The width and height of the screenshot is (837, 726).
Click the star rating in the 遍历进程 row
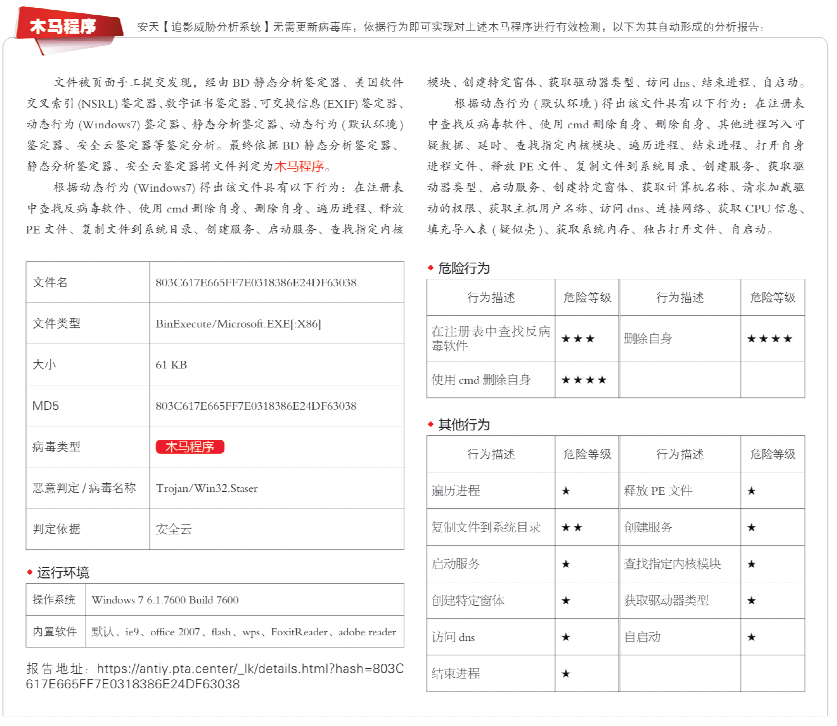(x=566, y=491)
